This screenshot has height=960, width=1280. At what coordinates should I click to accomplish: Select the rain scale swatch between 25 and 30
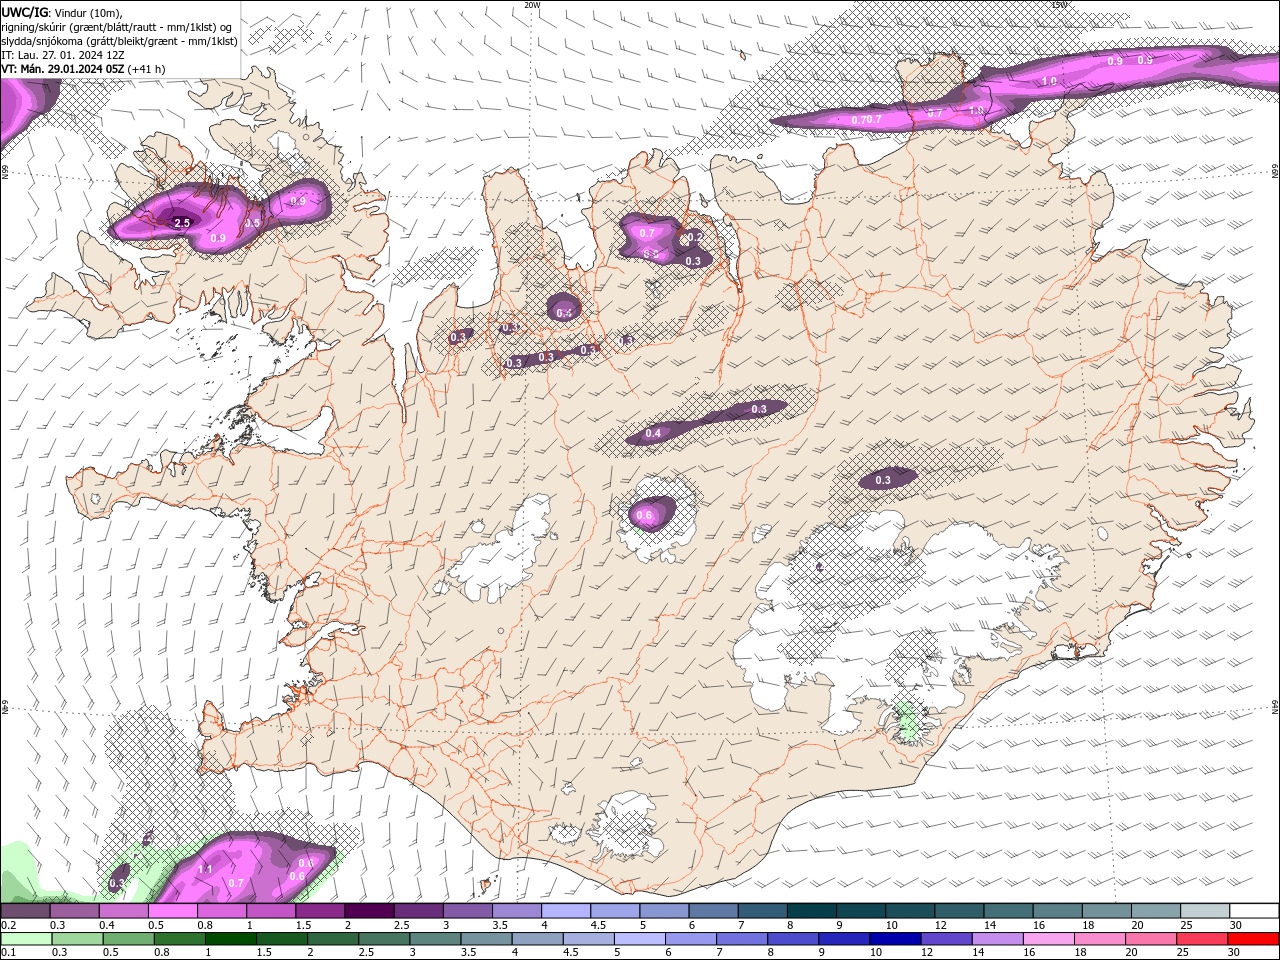click(x=1202, y=939)
